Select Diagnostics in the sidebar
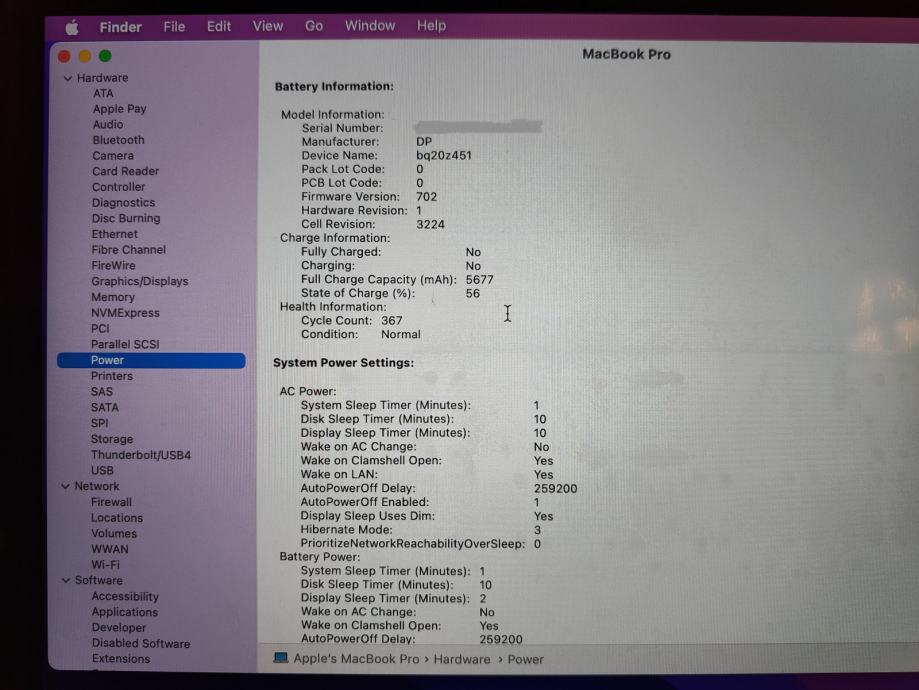Image resolution: width=919 pixels, height=690 pixels. coord(124,203)
